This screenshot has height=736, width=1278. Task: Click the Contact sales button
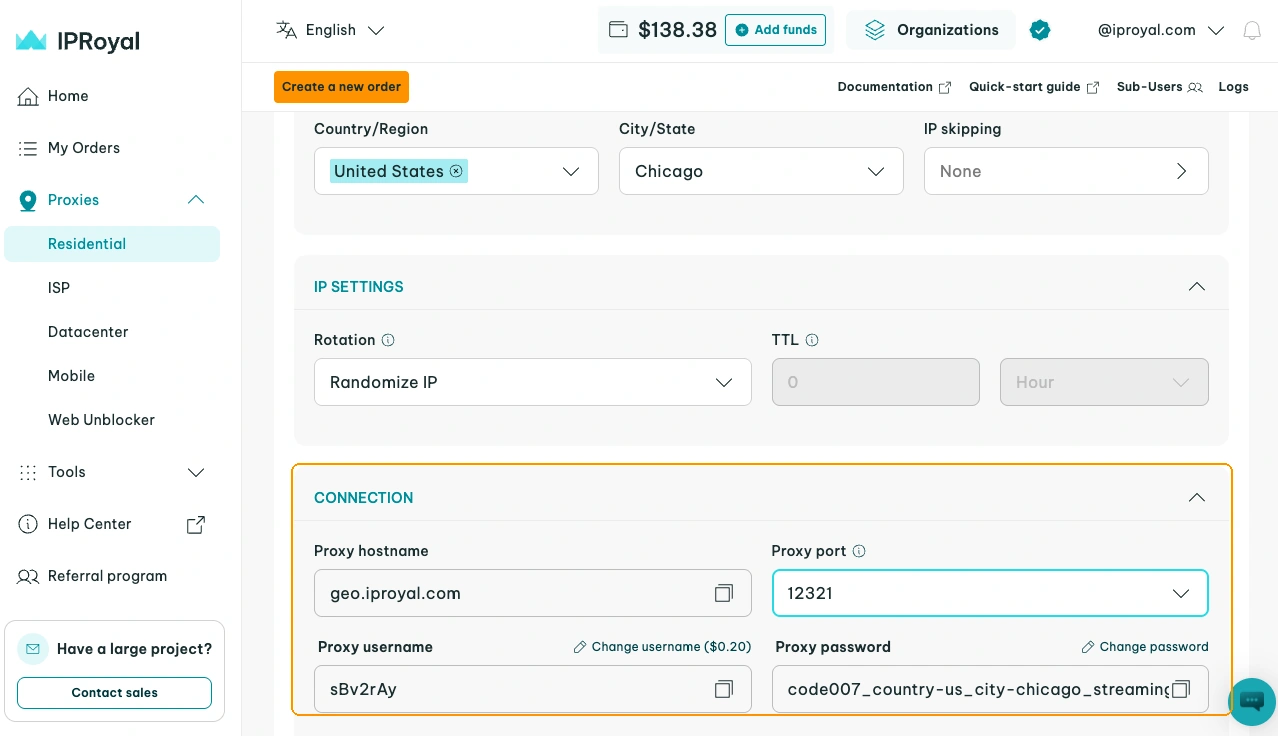pyautogui.click(x=114, y=693)
